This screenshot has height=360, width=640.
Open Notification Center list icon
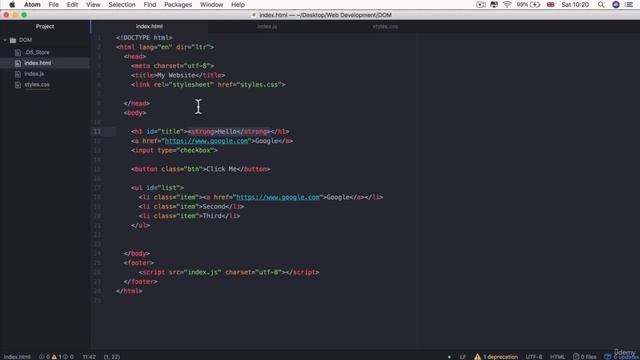pyautogui.click(x=629, y=5)
